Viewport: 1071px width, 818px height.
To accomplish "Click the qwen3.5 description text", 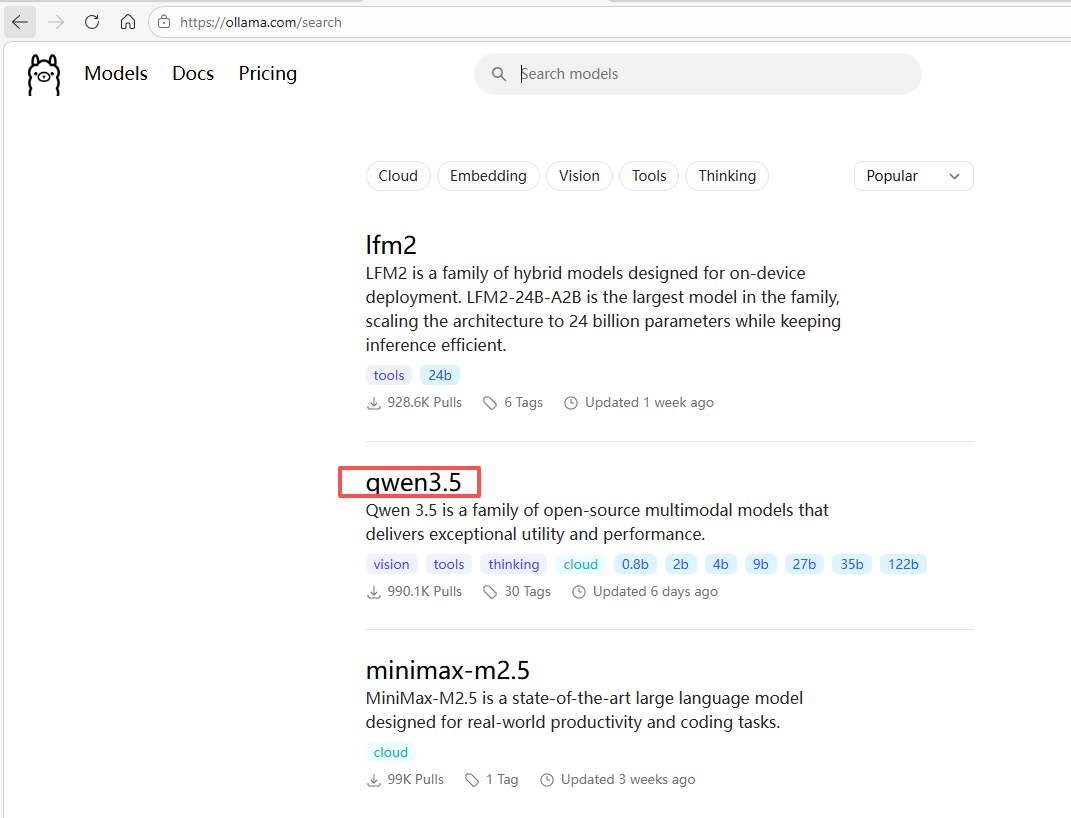I will tap(597, 522).
